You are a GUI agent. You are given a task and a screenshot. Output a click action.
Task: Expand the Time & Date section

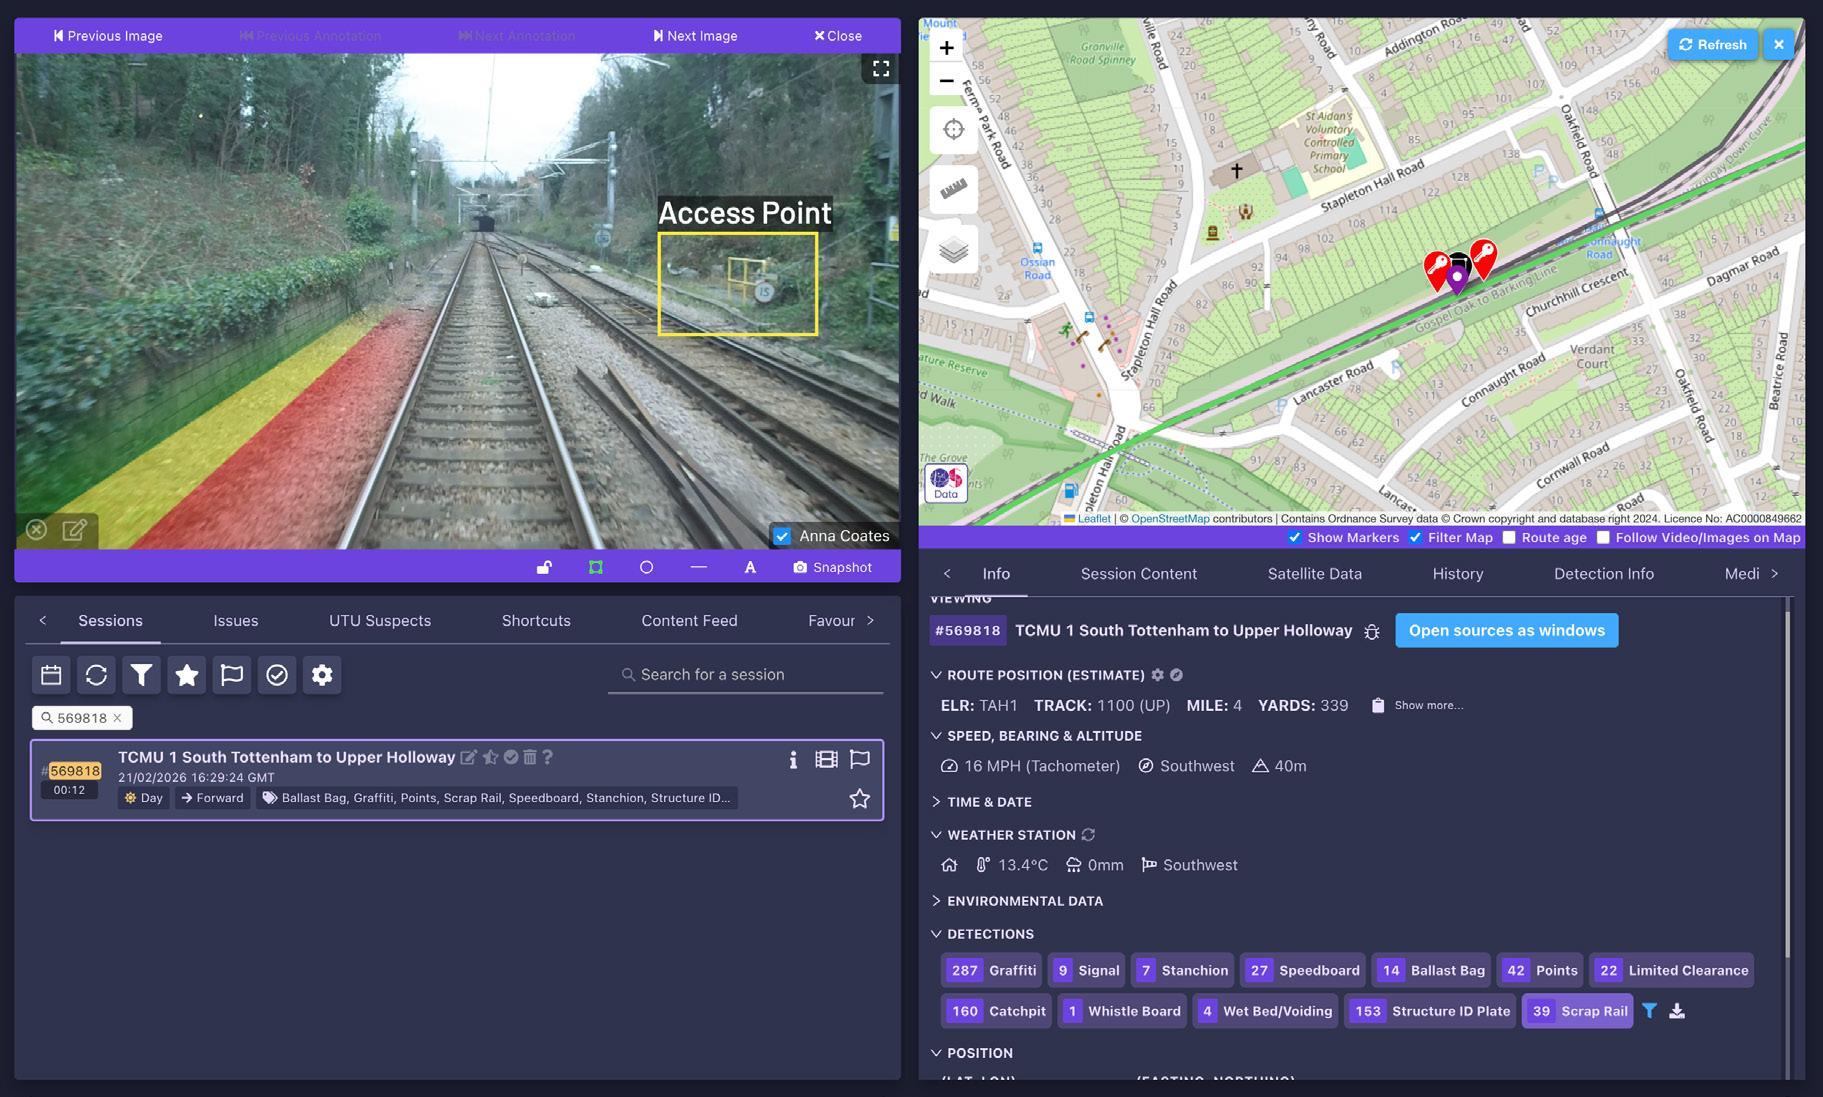tap(936, 802)
